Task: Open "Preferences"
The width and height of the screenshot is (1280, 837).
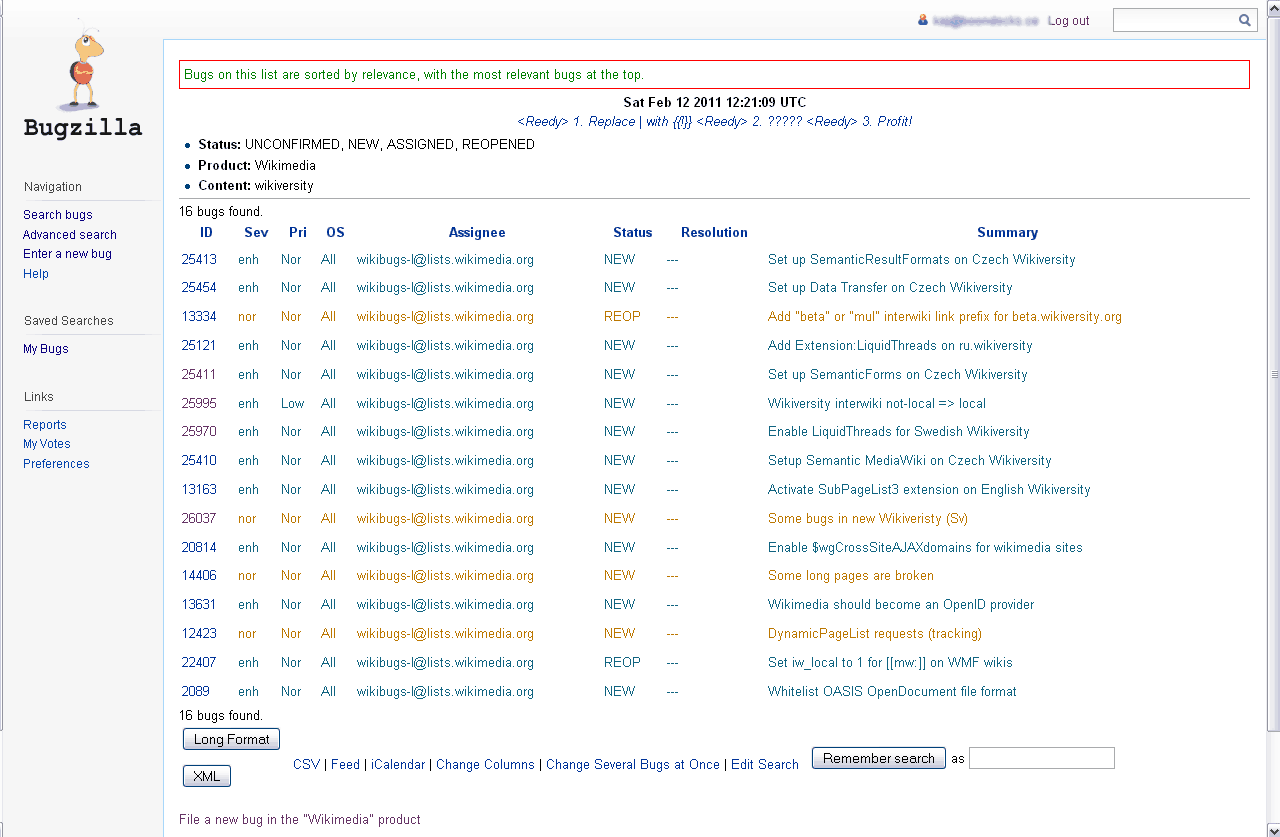Action: pos(56,463)
